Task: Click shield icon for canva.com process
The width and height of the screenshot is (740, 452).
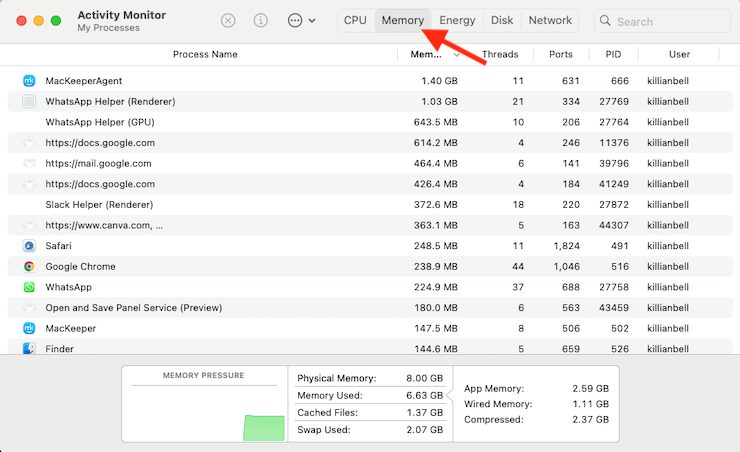Action: coord(29,225)
